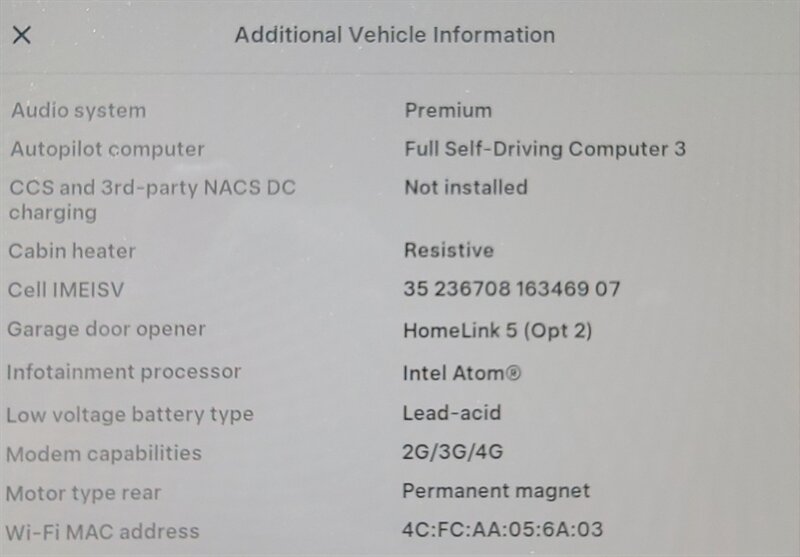
Task: Click the Premium audio value
Action: 448,111
